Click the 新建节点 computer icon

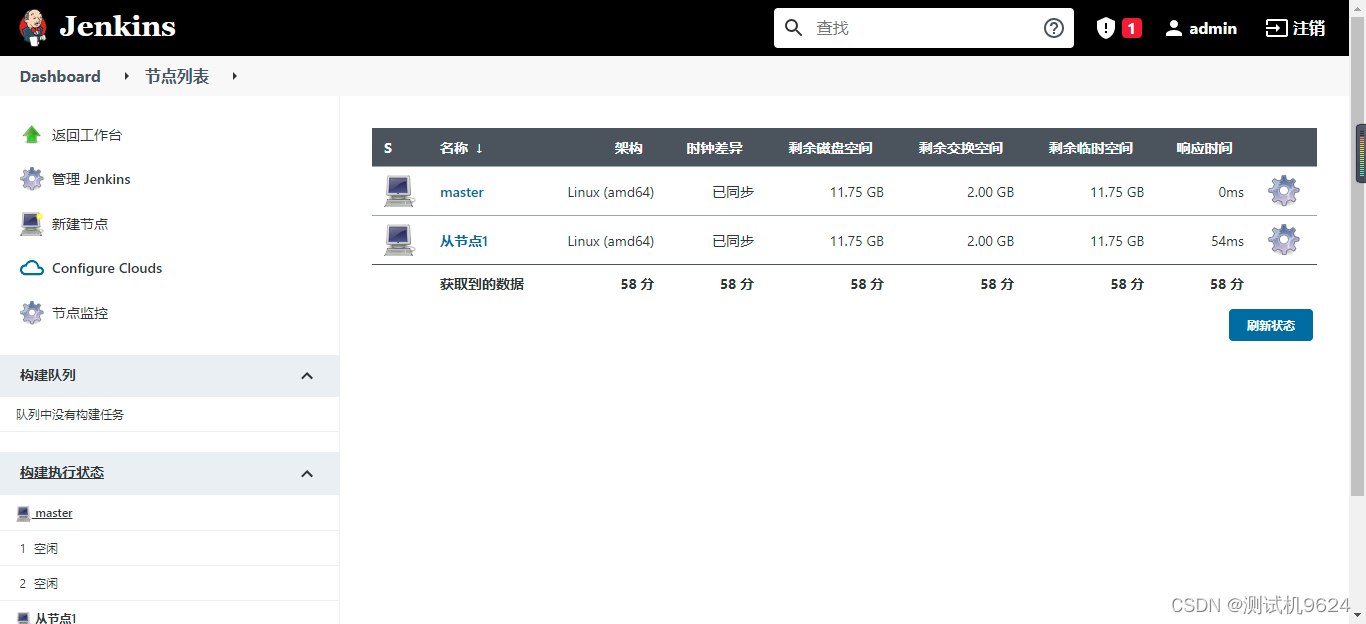click(31, 224)
